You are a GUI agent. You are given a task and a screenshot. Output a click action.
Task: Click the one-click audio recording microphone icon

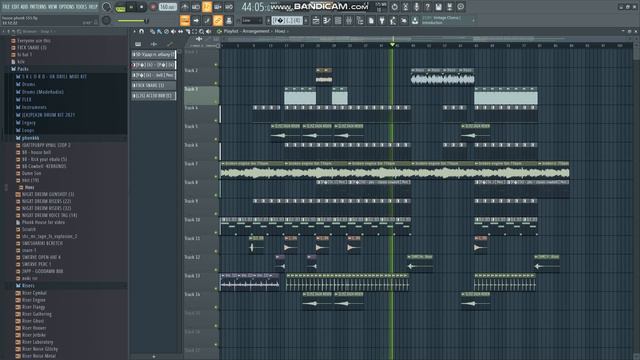pyautogui.click(x=416, y=7)
